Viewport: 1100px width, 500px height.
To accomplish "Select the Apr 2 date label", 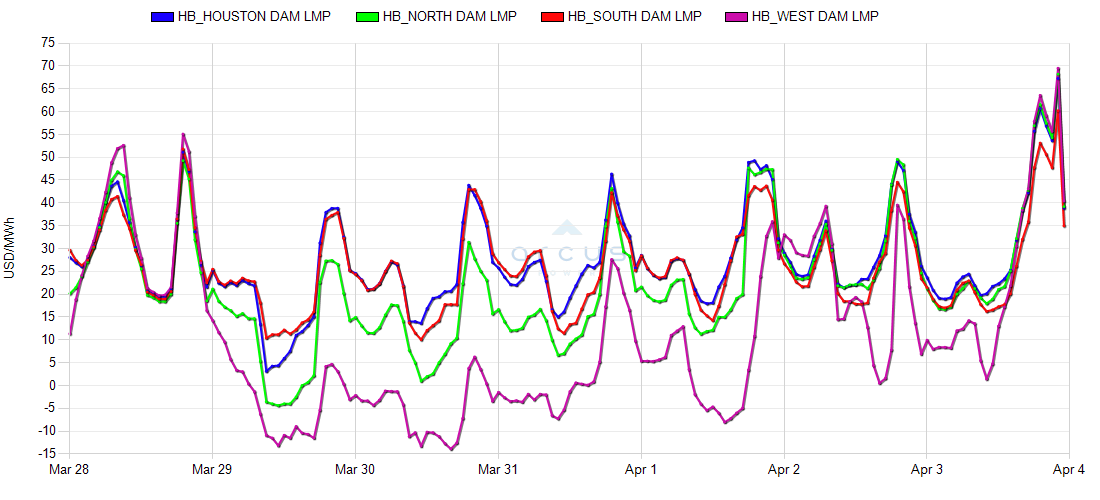I will click(x=784, y=468).
